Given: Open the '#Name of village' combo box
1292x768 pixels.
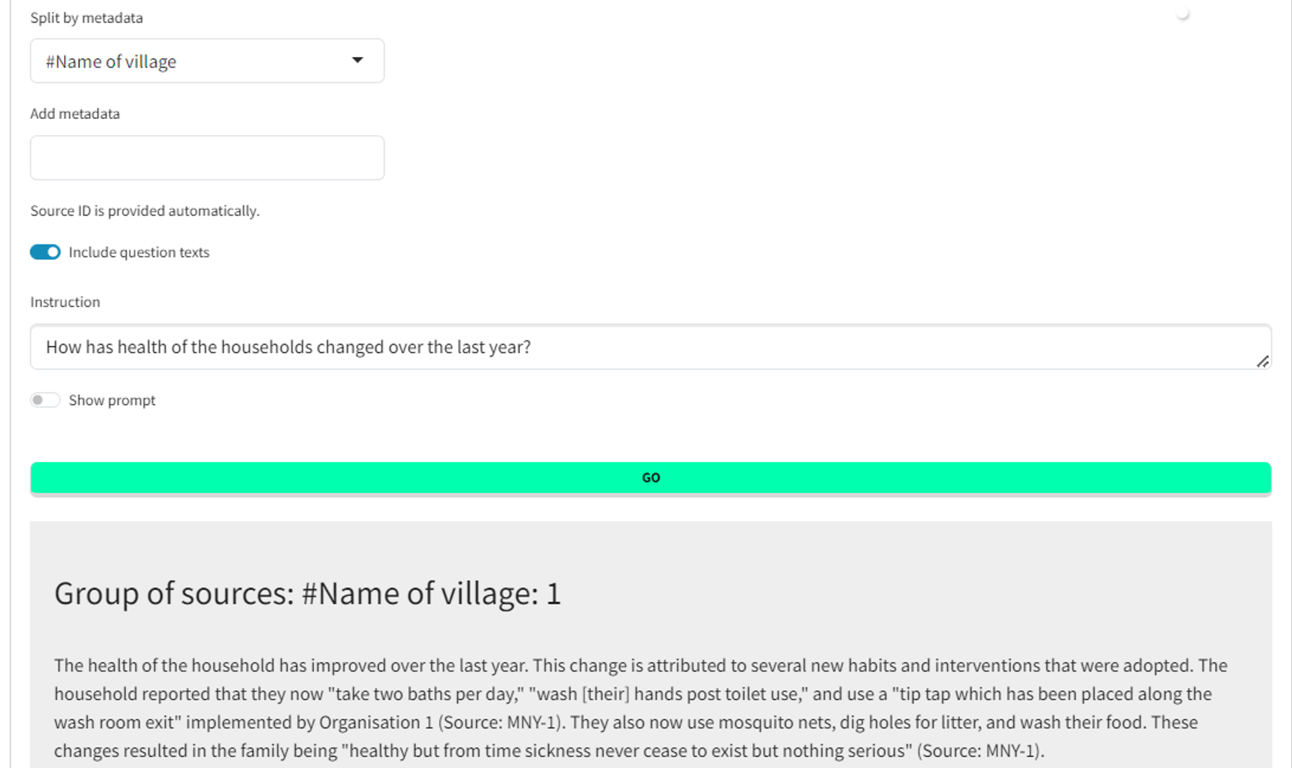Looking at the screenshot, I should (x=207, y=61).
